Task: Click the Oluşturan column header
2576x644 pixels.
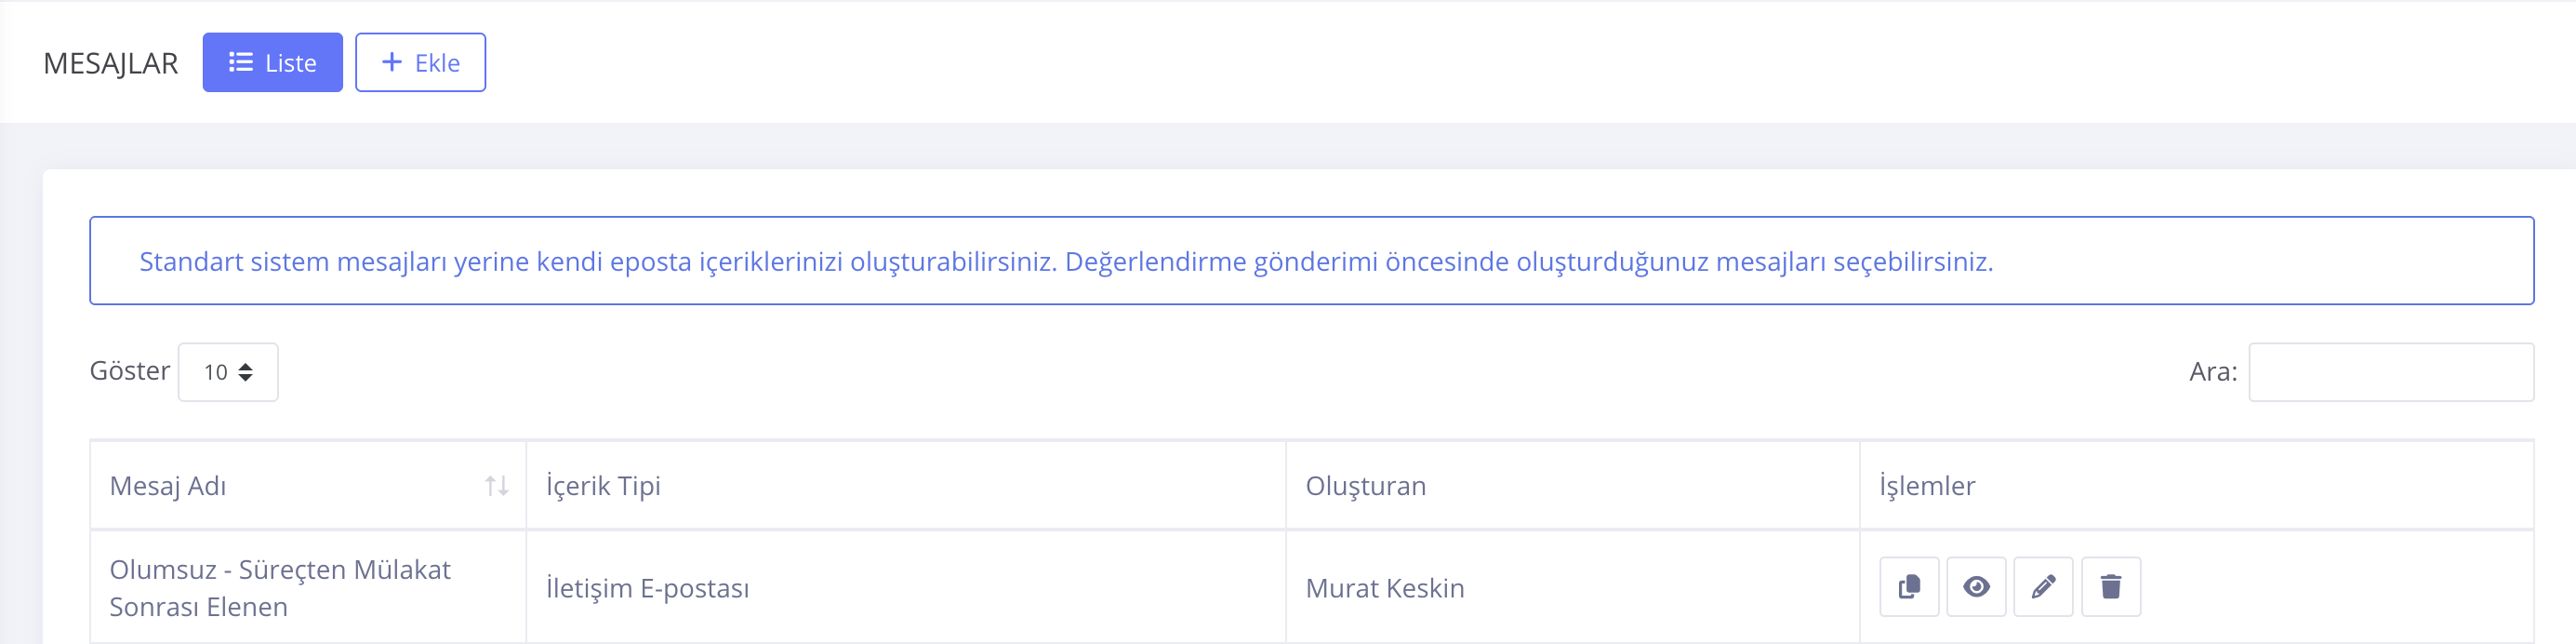Action: click(1365, 486)
